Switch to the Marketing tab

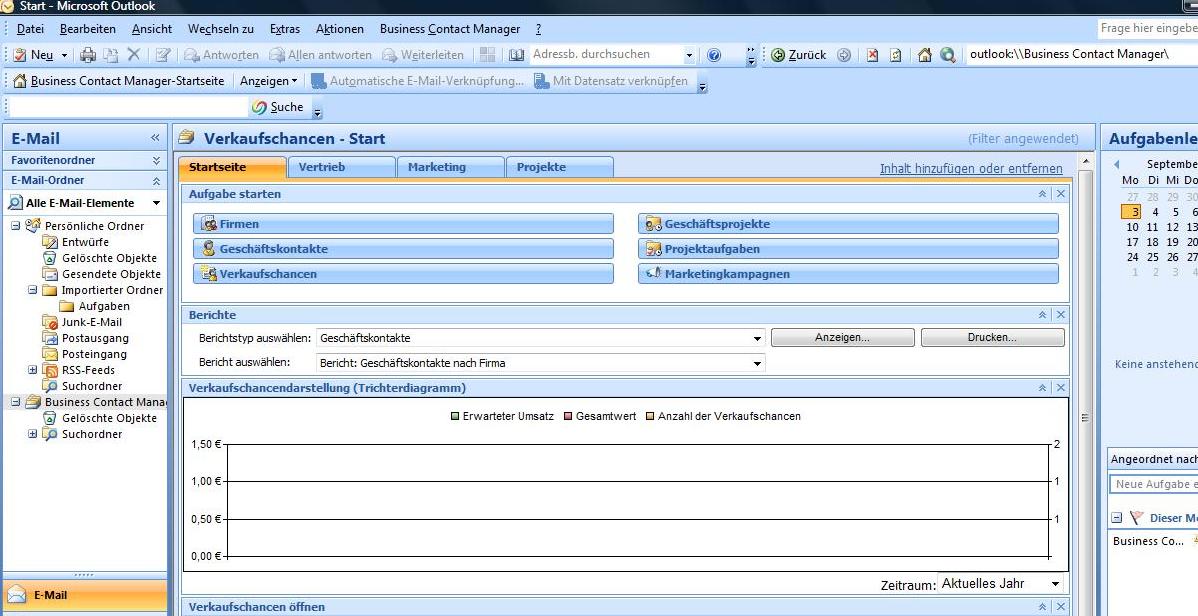pos(451,167)
